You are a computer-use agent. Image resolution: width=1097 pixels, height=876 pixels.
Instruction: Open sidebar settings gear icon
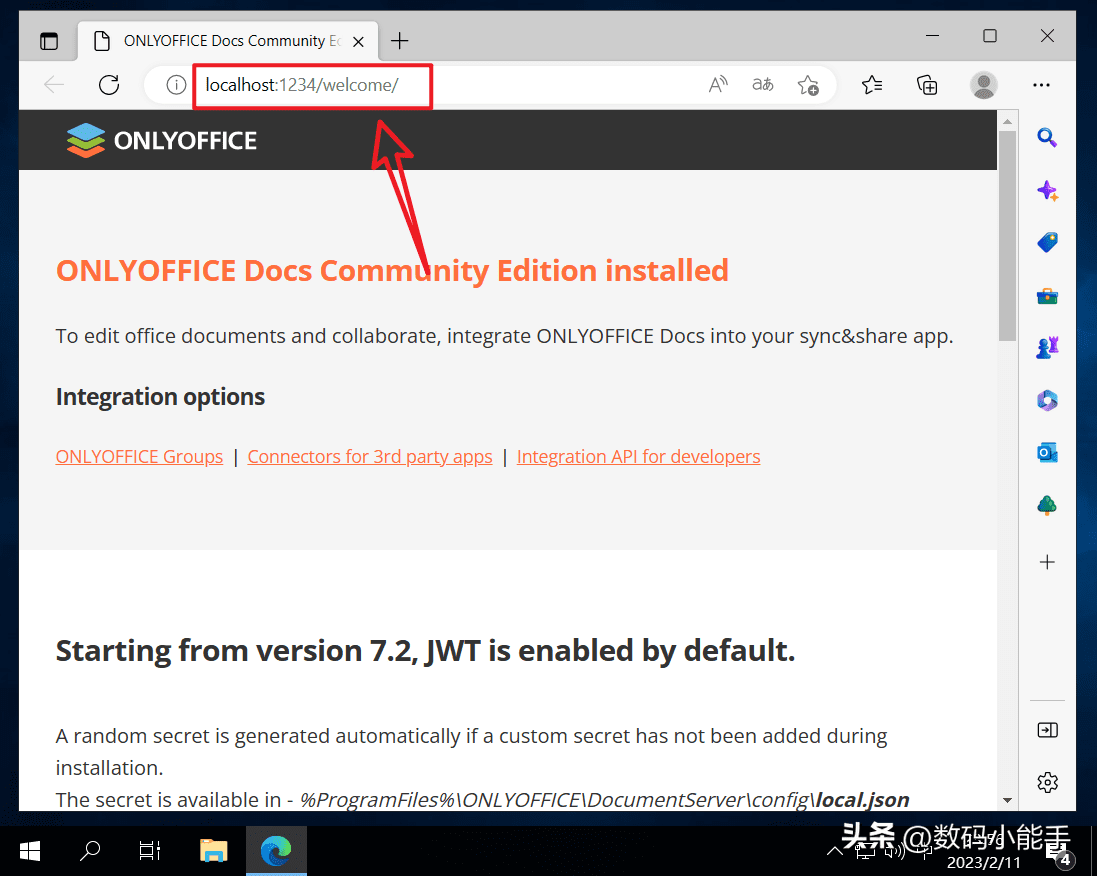pyautogui.click(x=1047, y=782)
